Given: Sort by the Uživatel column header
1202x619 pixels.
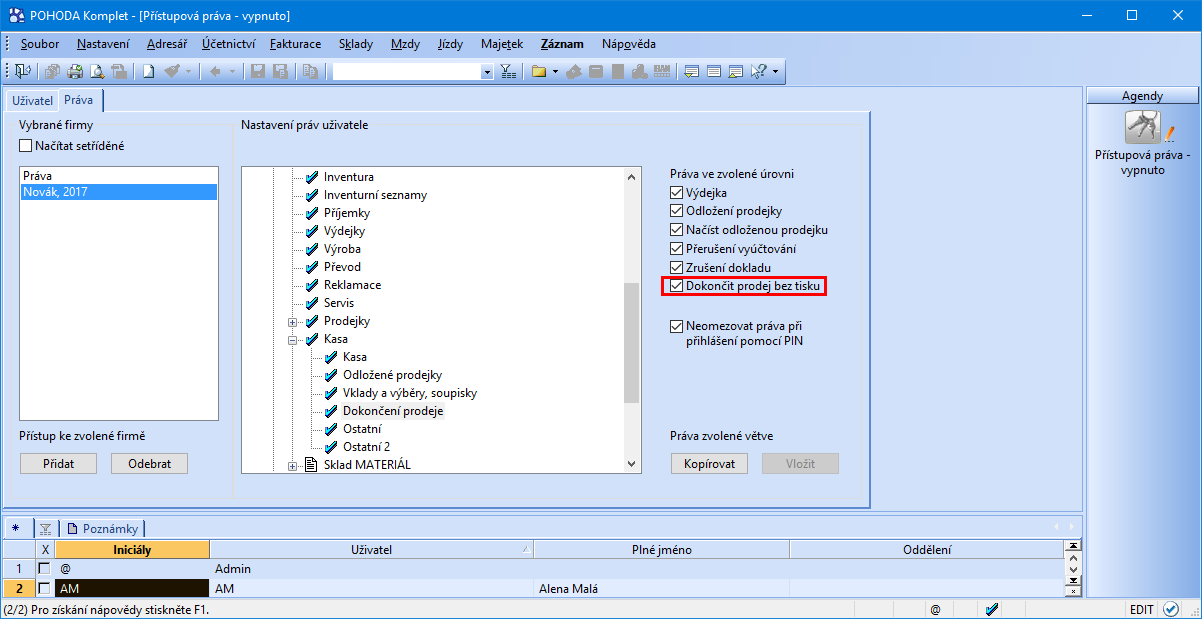Looking at the screenshot, I should [372, 549].
